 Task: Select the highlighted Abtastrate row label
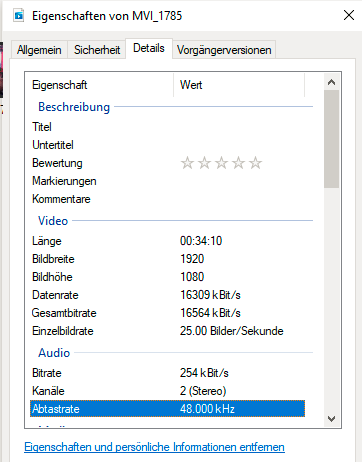(56, 409)
